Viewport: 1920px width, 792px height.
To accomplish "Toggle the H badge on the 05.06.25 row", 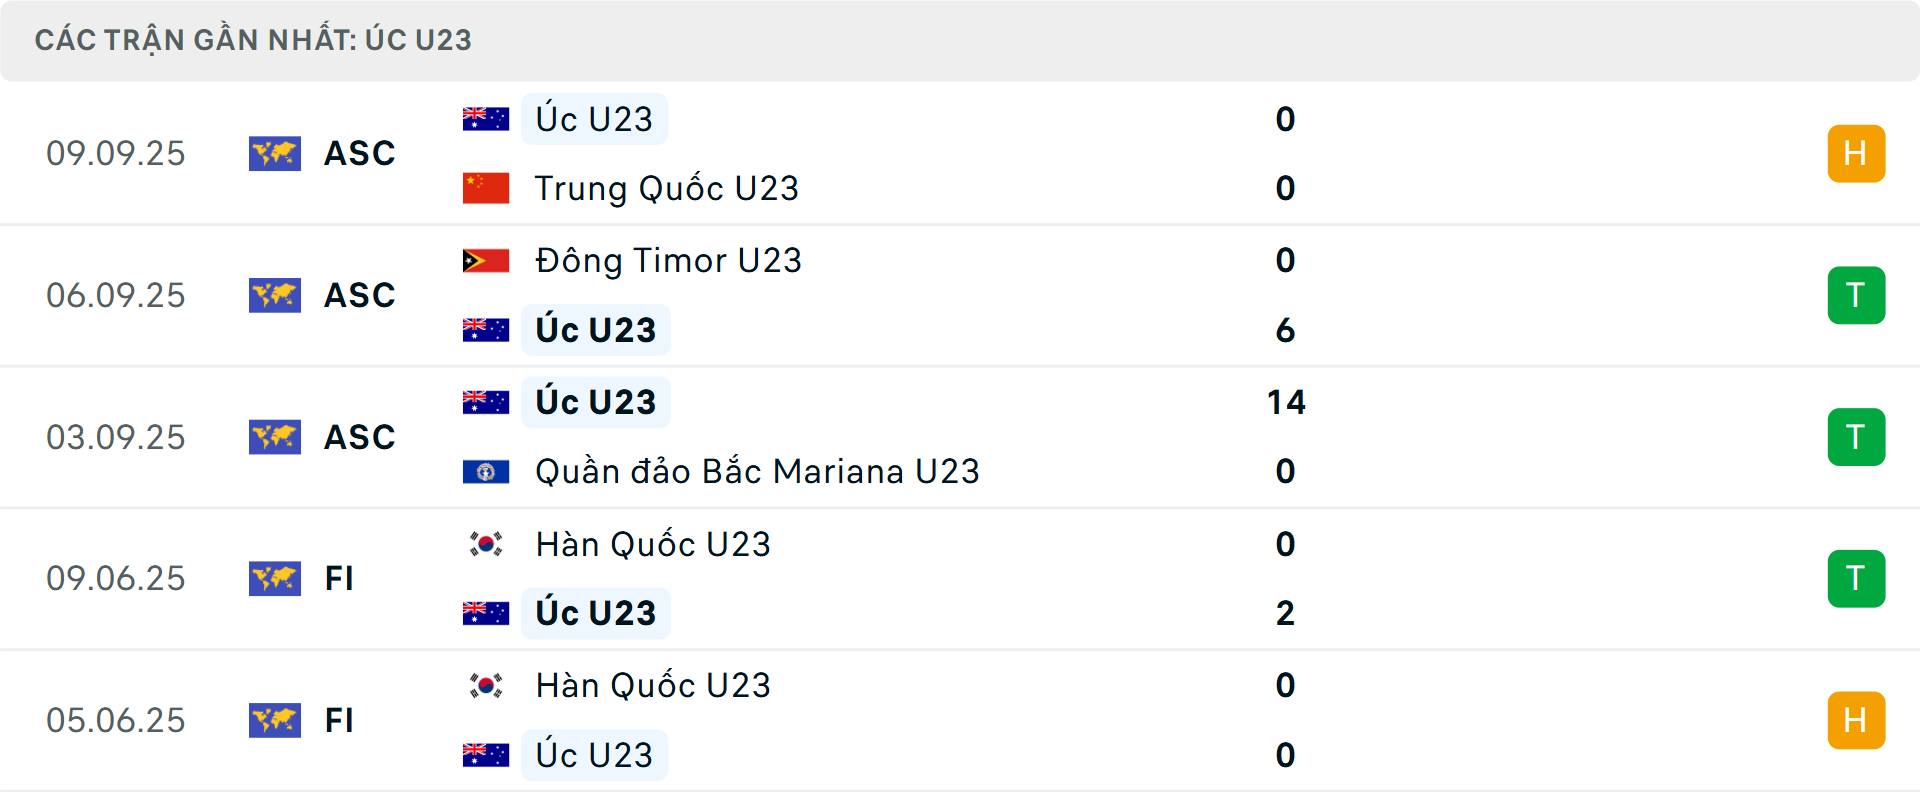I will pos(1856,720).
